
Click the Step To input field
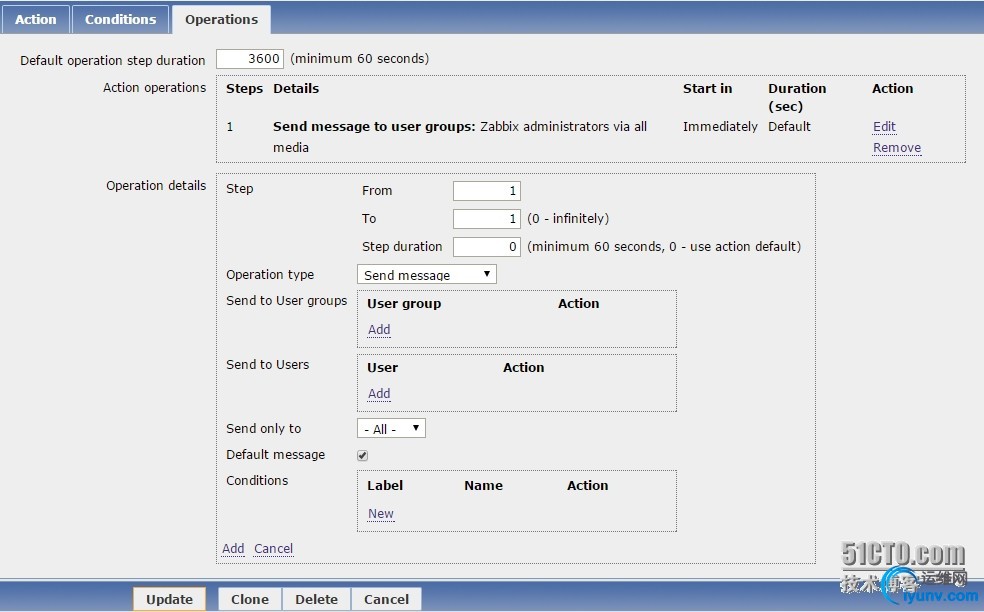click(487, 218)
